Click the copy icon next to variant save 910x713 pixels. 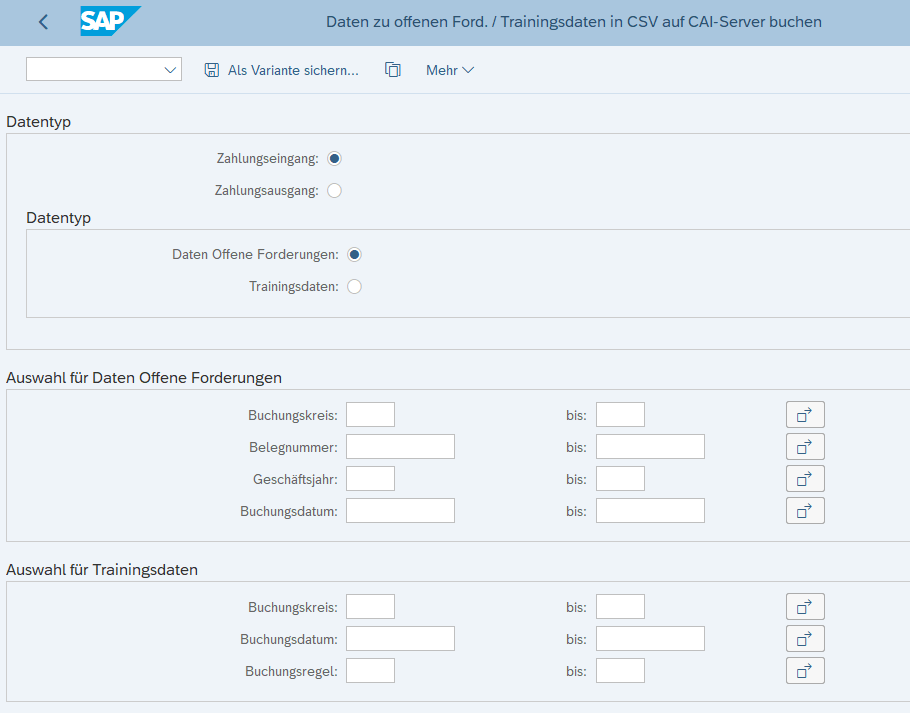point(393,70)
